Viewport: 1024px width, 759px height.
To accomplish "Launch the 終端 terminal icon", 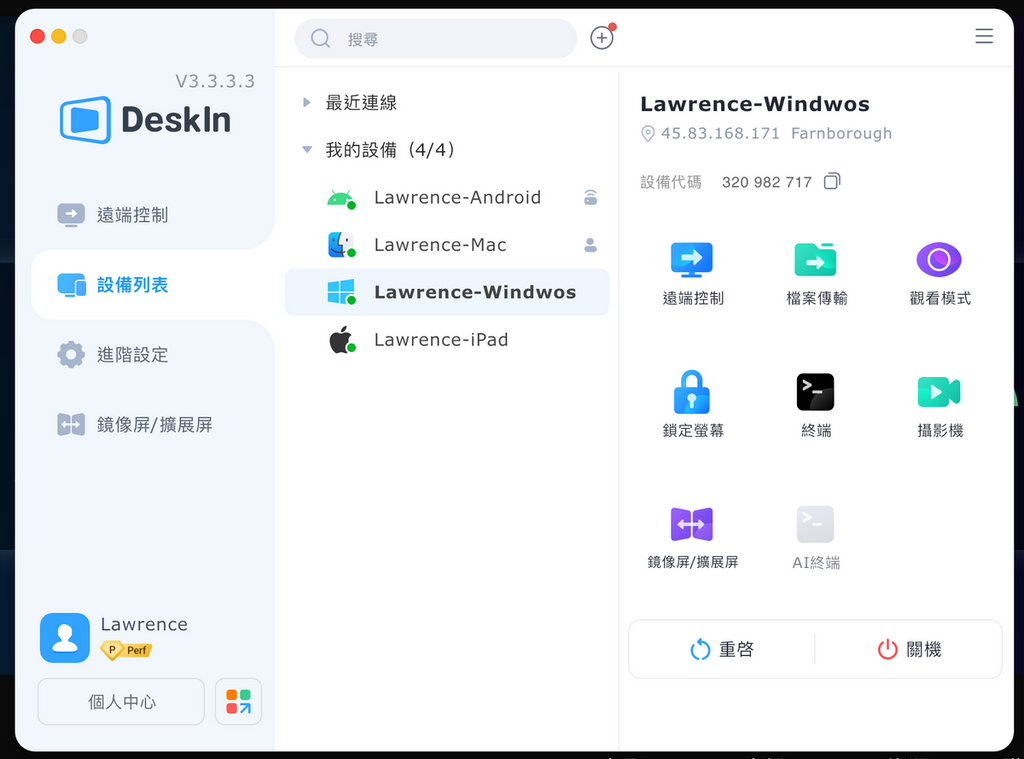I will 815,392.
